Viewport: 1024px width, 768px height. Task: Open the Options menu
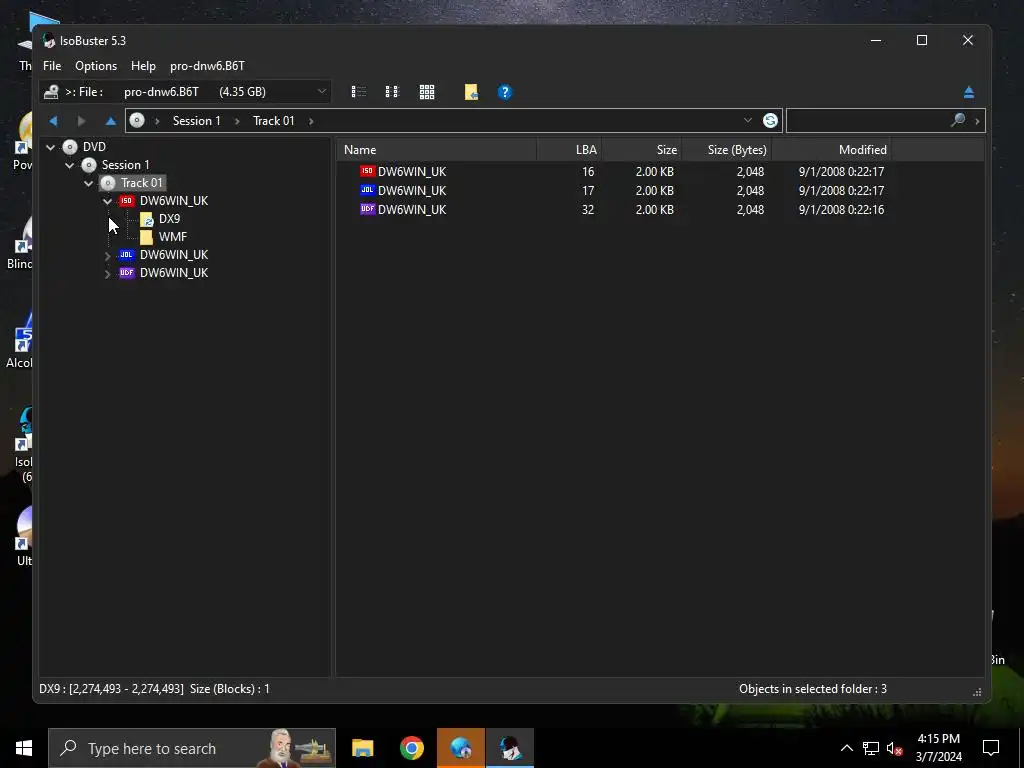(96, 66)
